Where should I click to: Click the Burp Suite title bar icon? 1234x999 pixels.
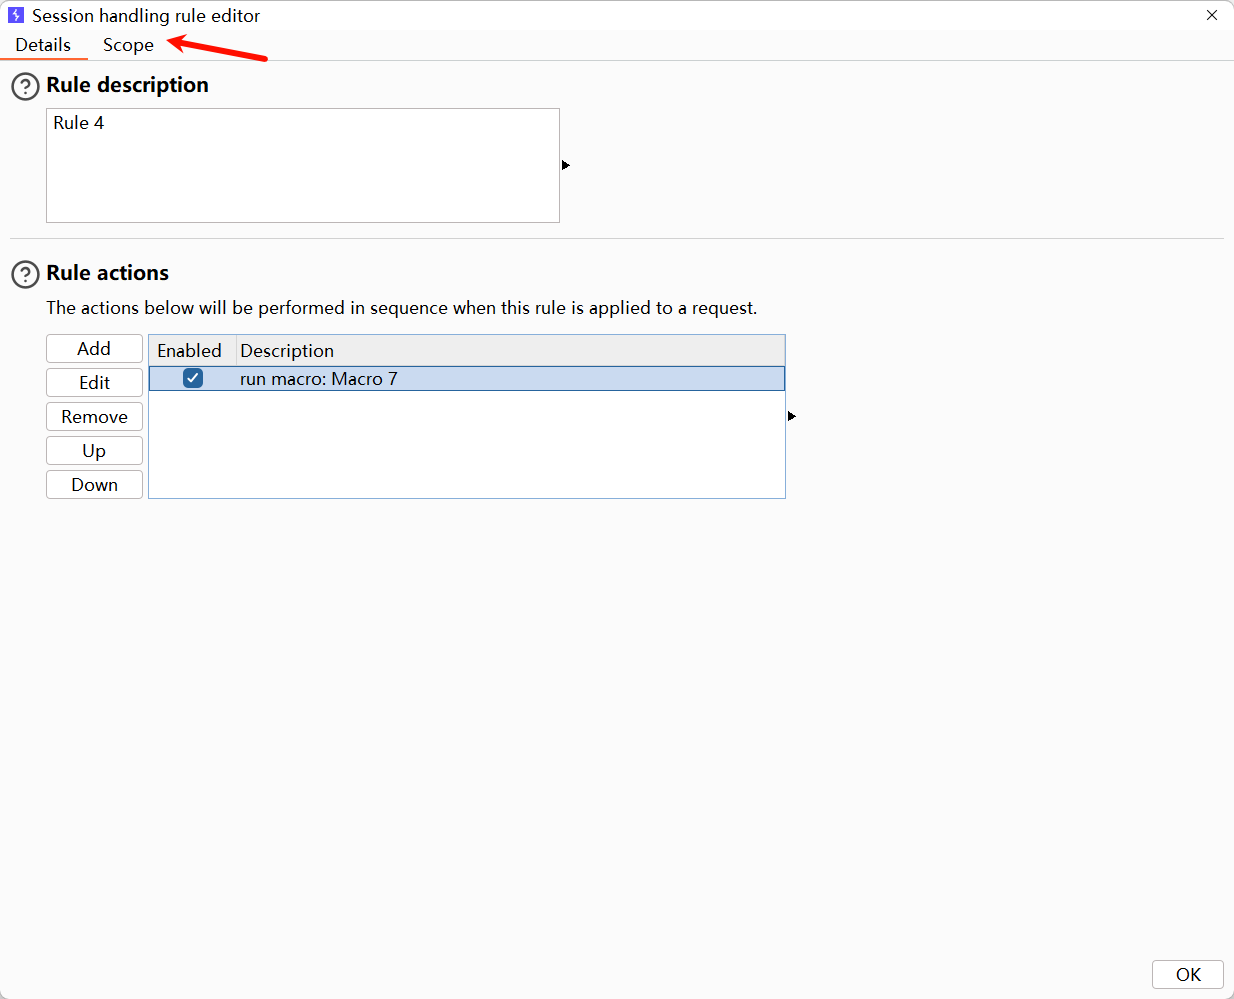point(16,15)
